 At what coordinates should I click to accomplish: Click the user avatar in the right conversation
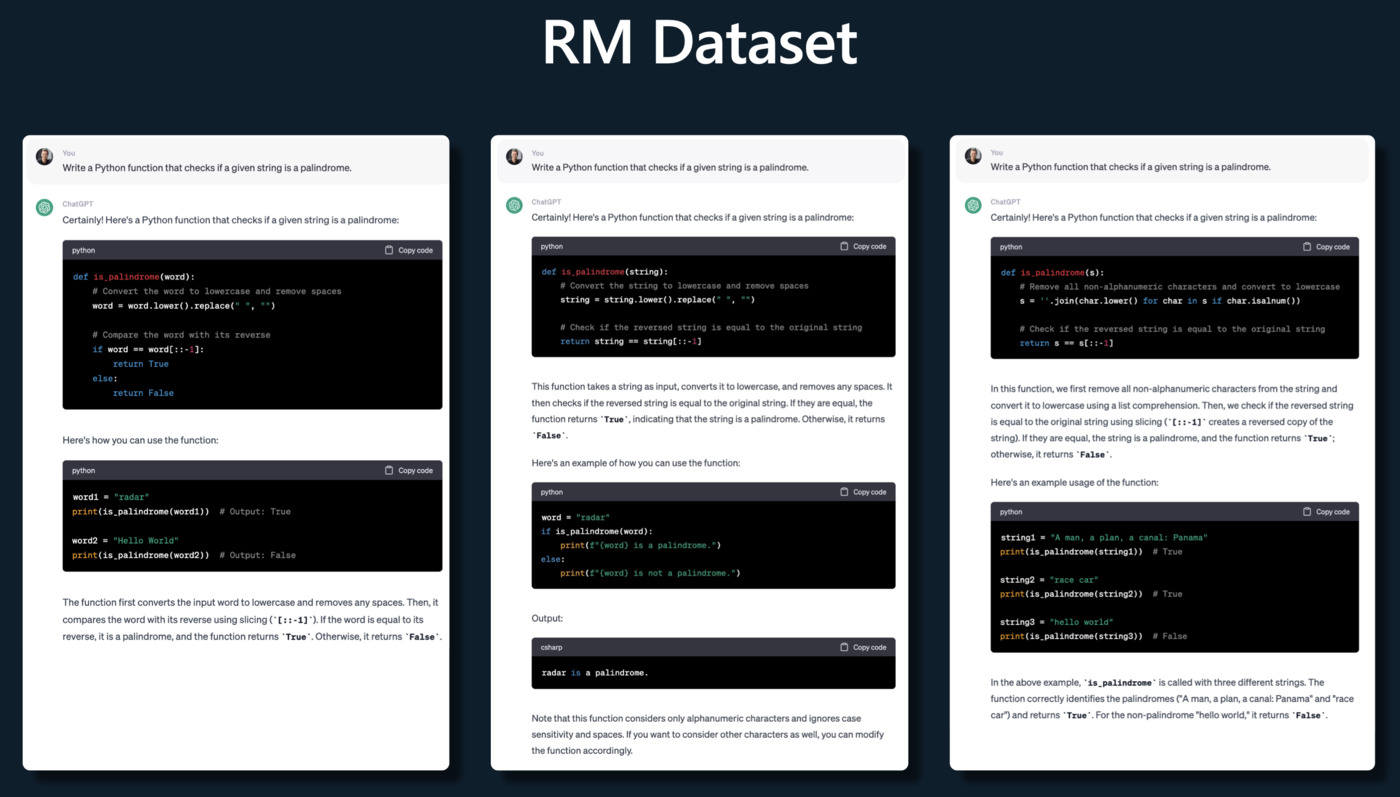(971, 154)
